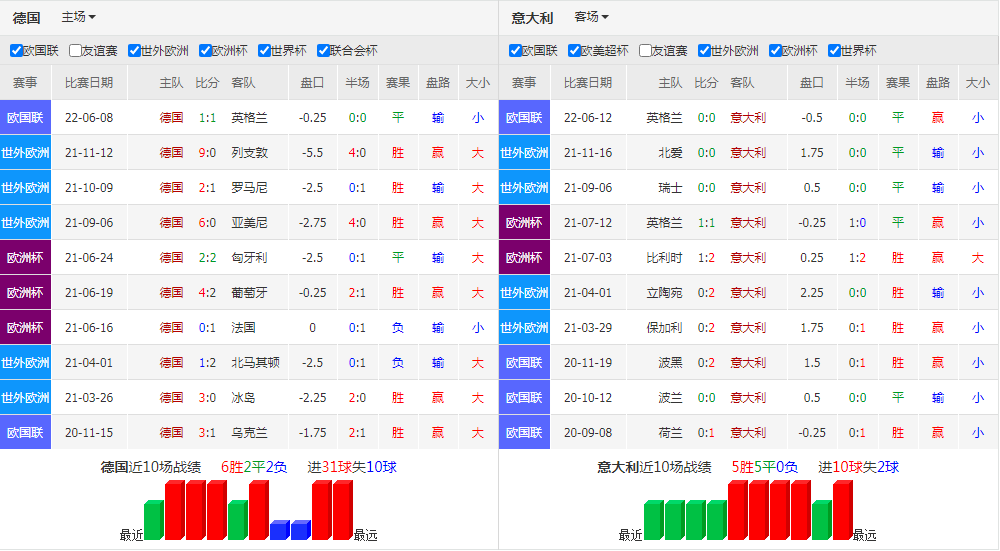
Task: Click 比赛日期 header in Germany table
Action: pyautogui.click(x=89, y=82)
